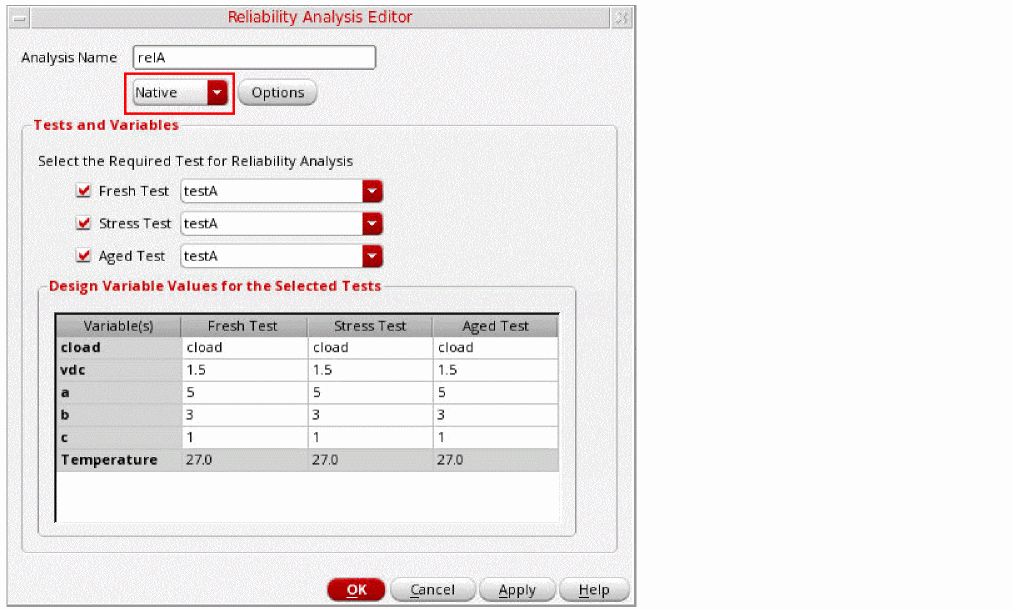Click Stress Test value 1 for c
Image resolution: width=1013 pixels, height=610 pixels.
coord(370,437)
